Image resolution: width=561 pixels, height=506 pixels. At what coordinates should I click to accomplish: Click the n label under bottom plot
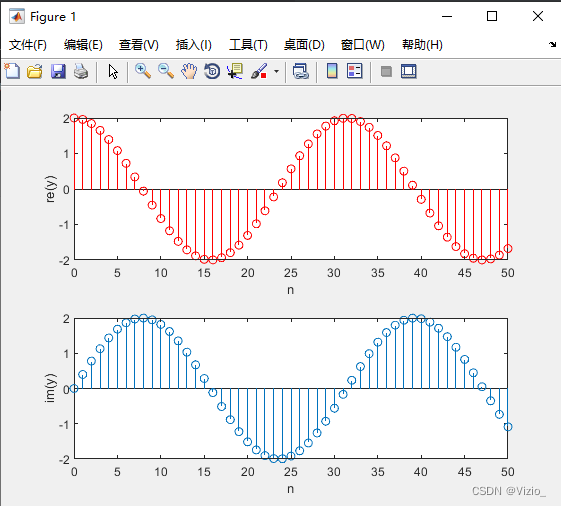(290, 489)
